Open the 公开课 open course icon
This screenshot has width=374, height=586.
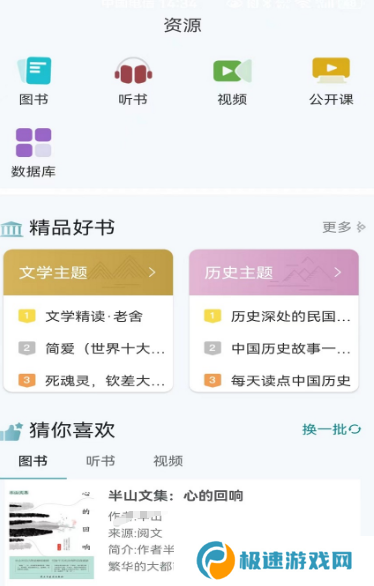coord(331,70)
